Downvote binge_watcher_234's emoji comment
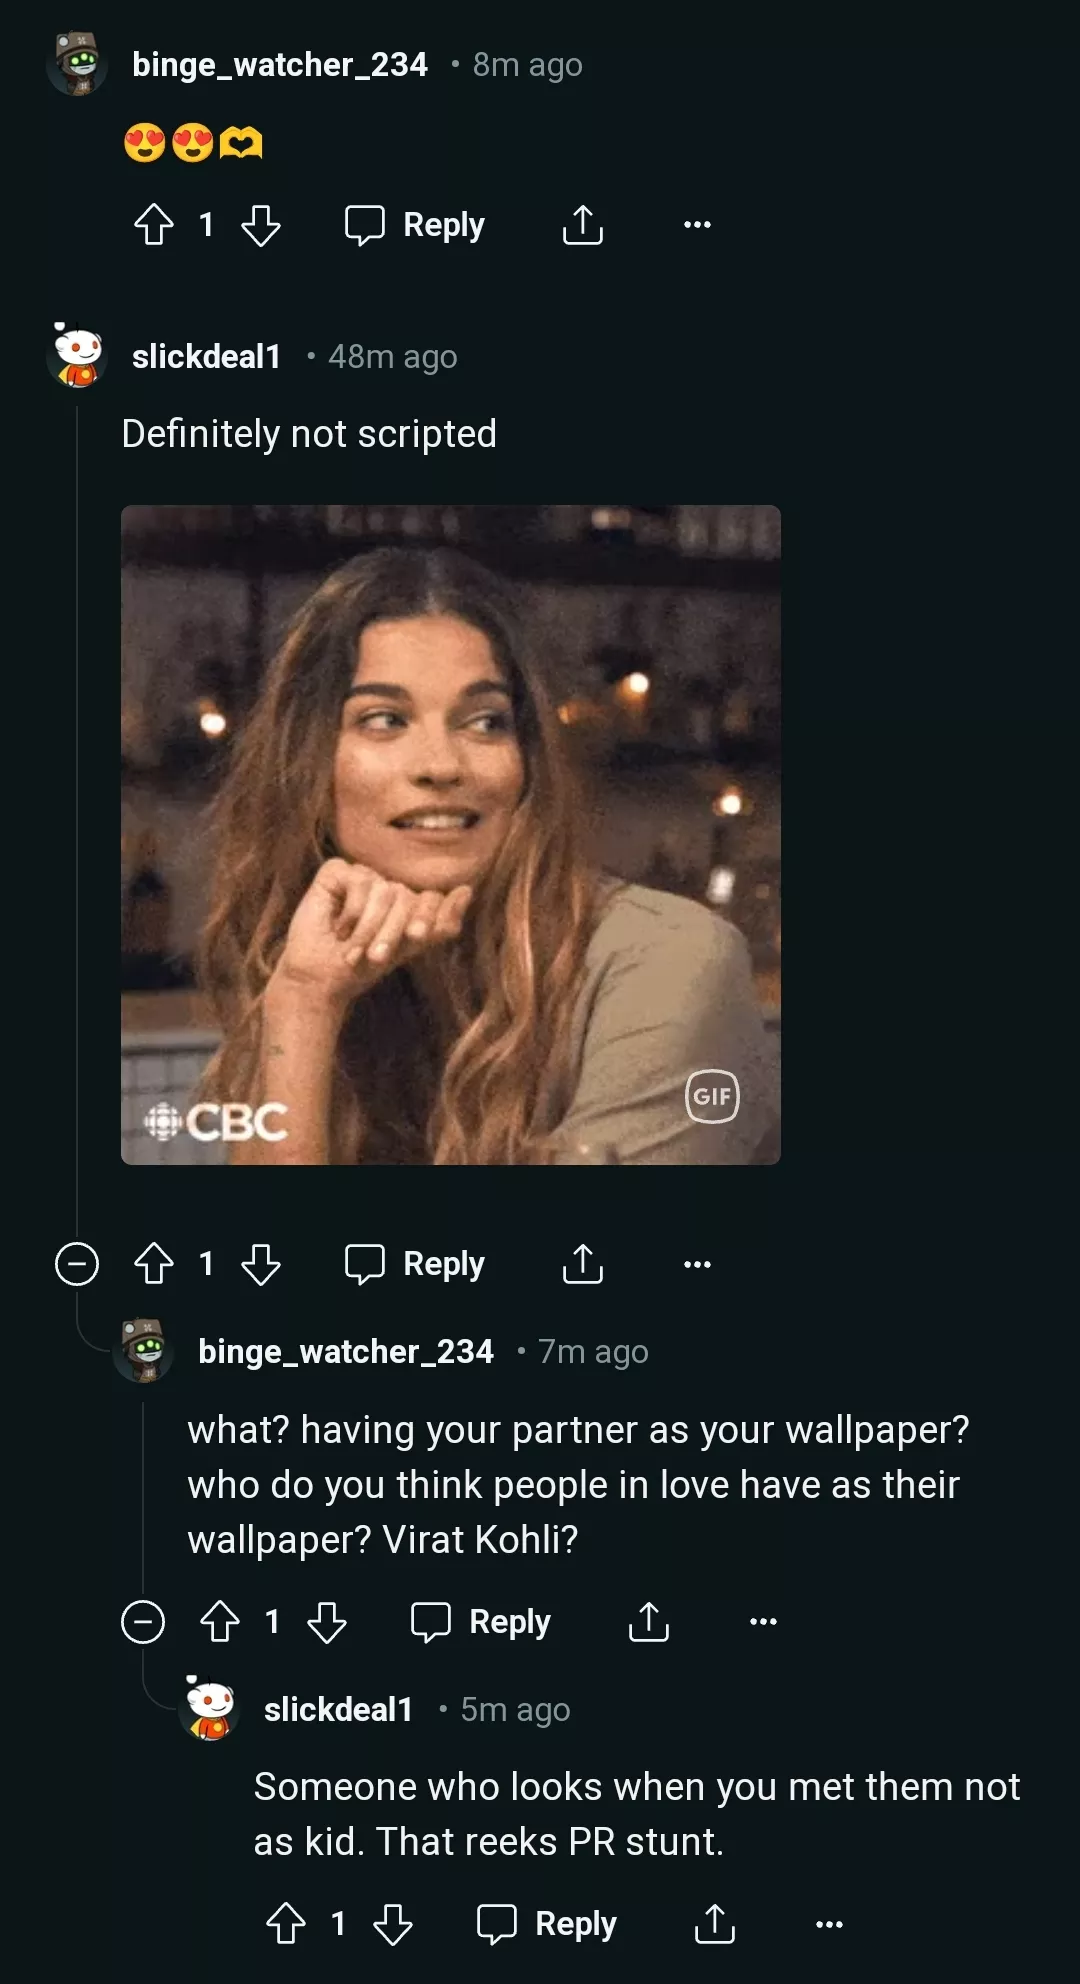Screen dimensions: 1080x1984 click(261, 225)
